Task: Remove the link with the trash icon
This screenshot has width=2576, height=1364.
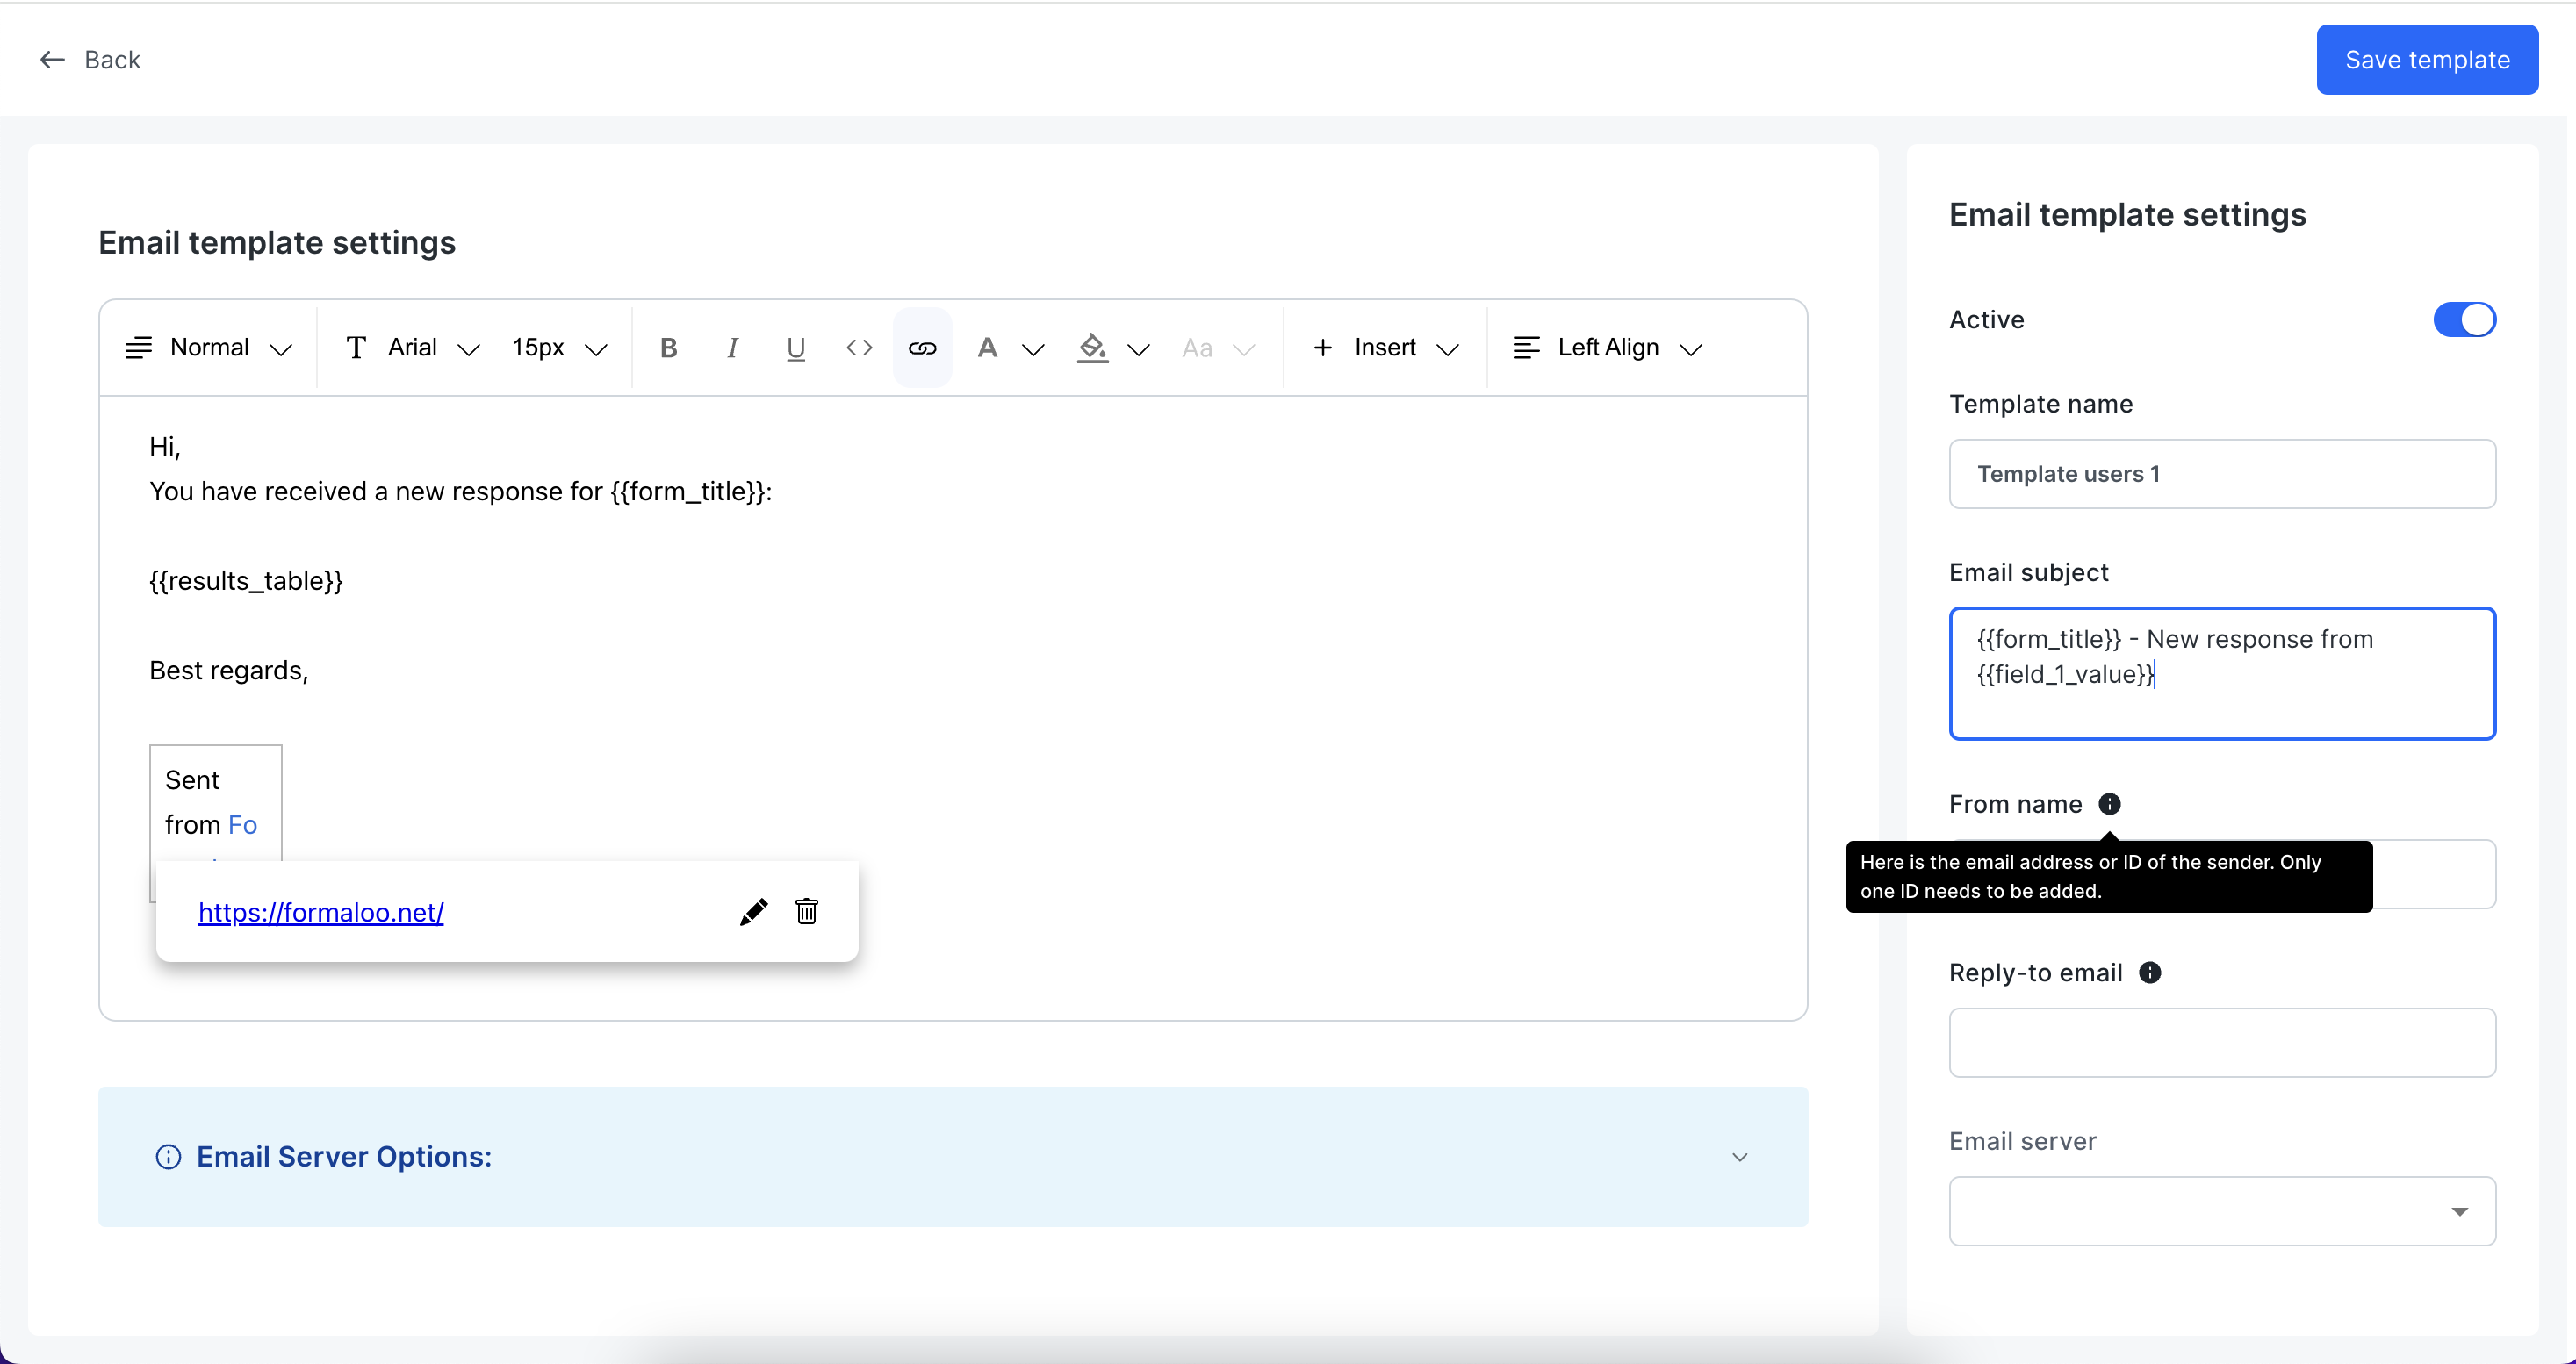Action: point(807,911)
